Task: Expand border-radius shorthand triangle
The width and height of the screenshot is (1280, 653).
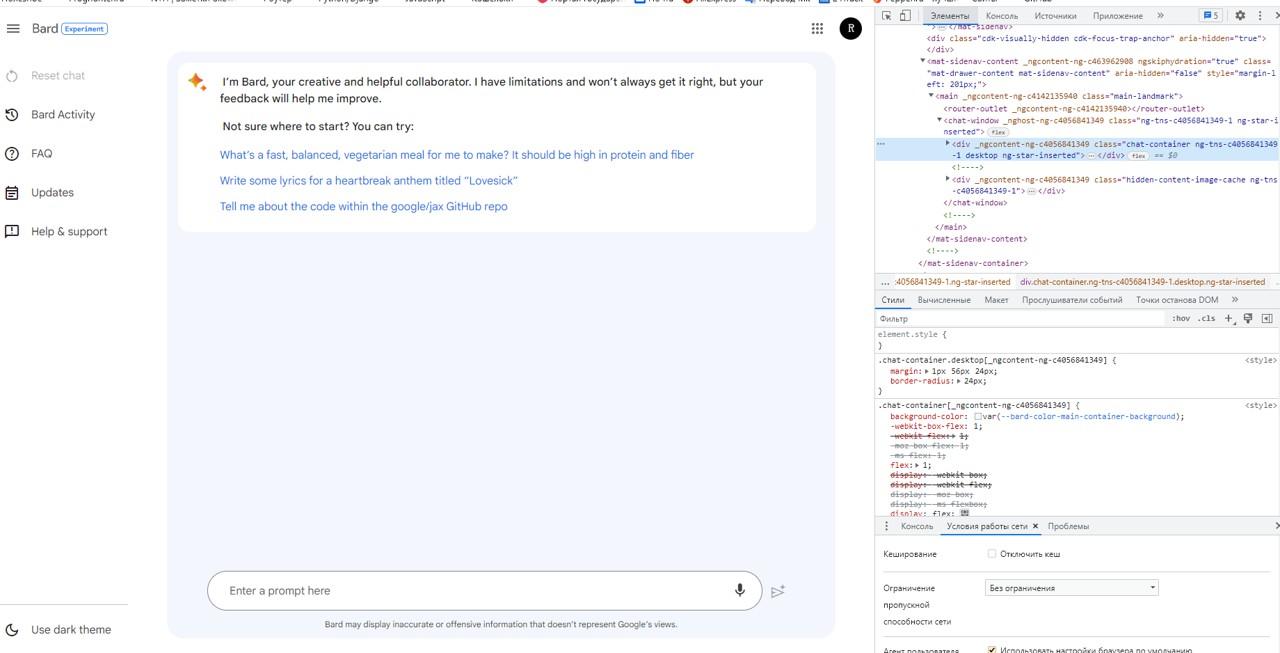Action: (959, 381)
